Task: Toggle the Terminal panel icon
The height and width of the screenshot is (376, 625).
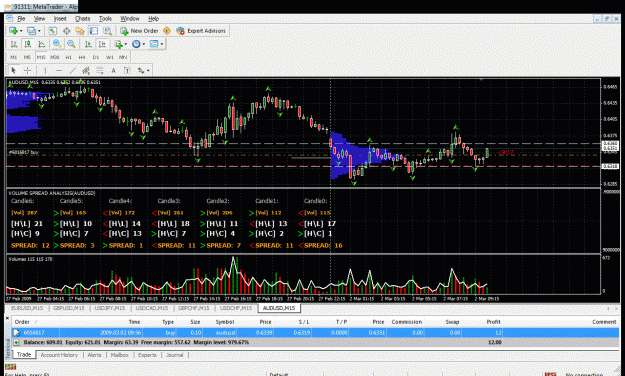Action: coord(94,31)
